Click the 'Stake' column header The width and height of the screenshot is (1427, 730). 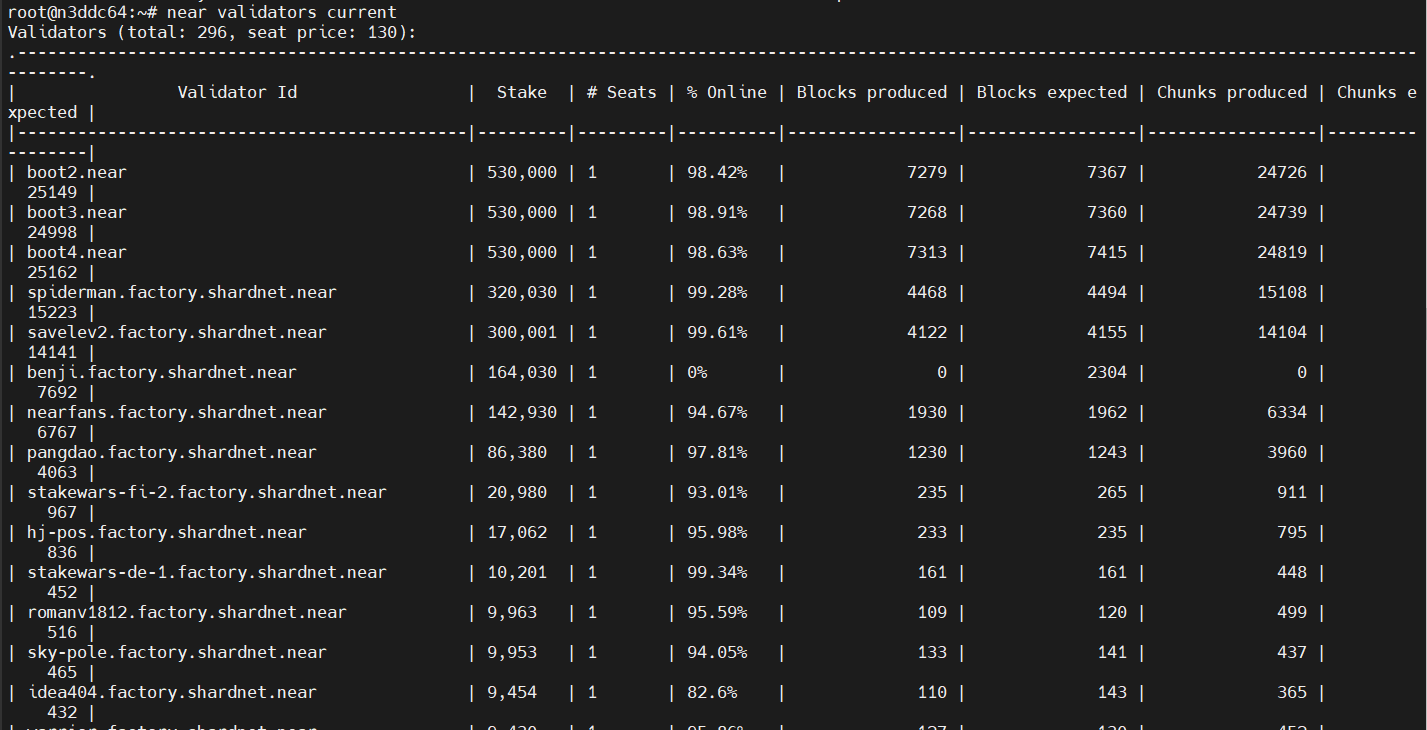(521, 91)
